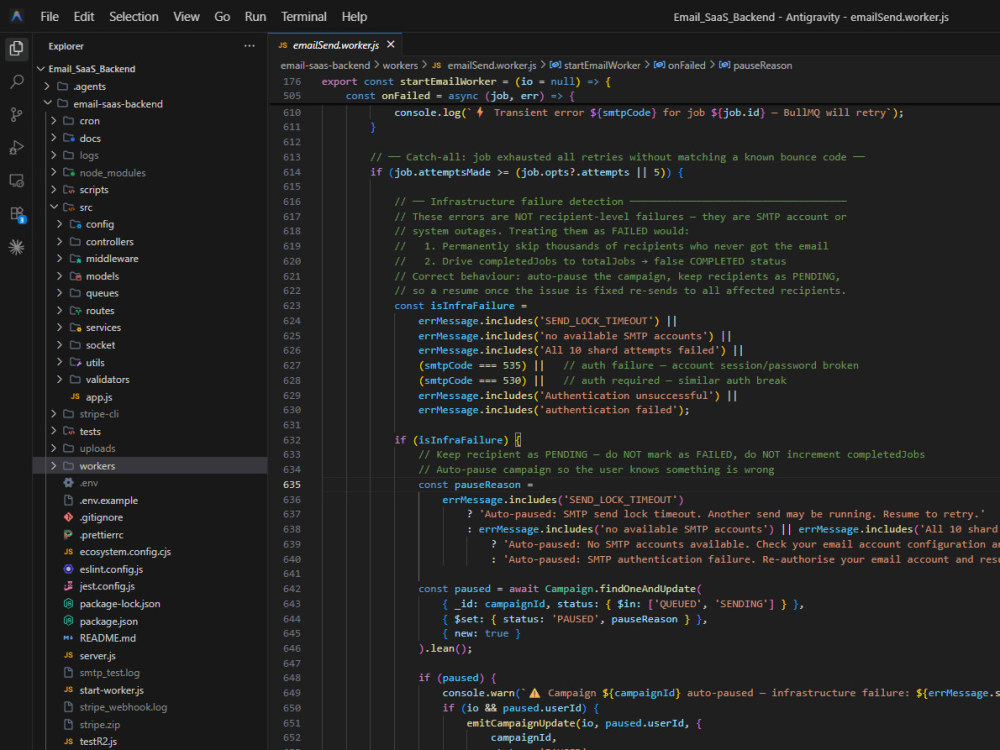Open ecosystem.config.cjs file

tap(125, 552)
